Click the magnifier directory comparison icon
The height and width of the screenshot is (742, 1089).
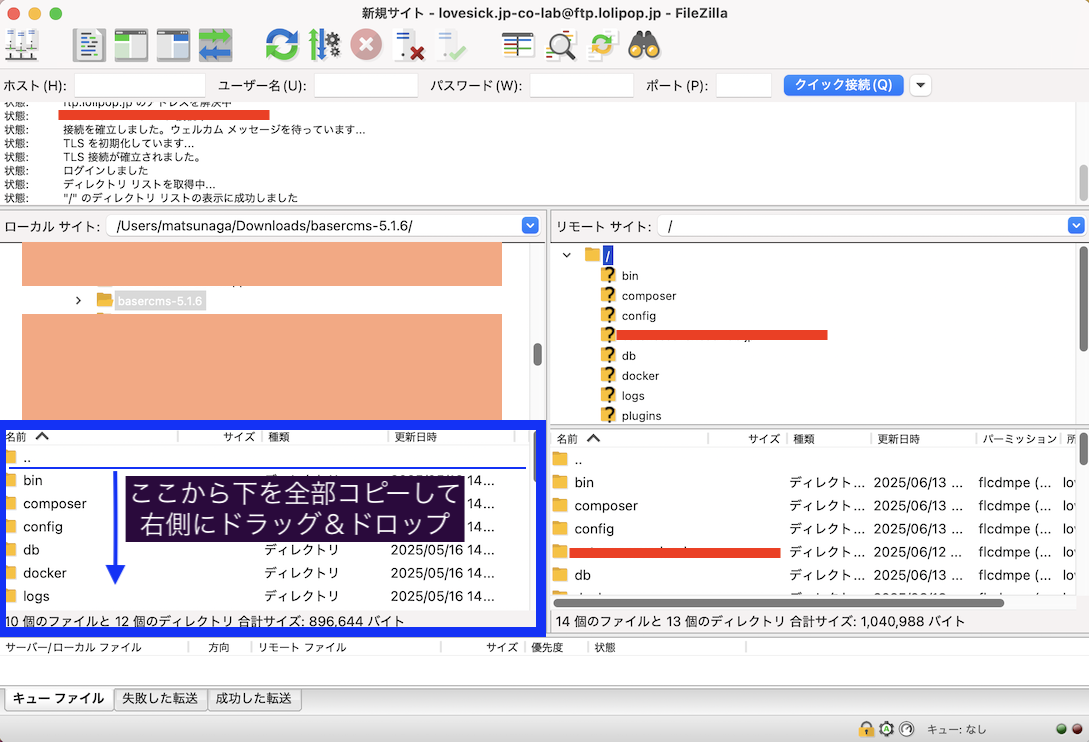(x=560, y=46)
